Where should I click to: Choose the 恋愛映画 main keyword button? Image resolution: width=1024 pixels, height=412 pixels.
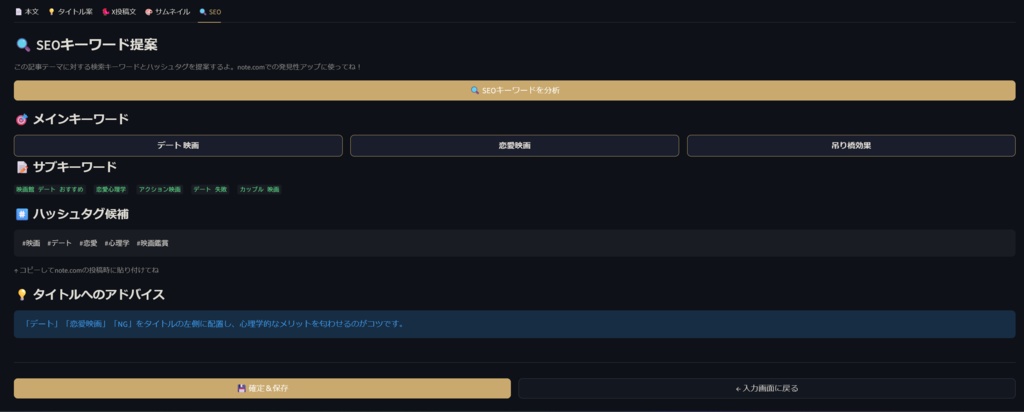click(515, 146)
